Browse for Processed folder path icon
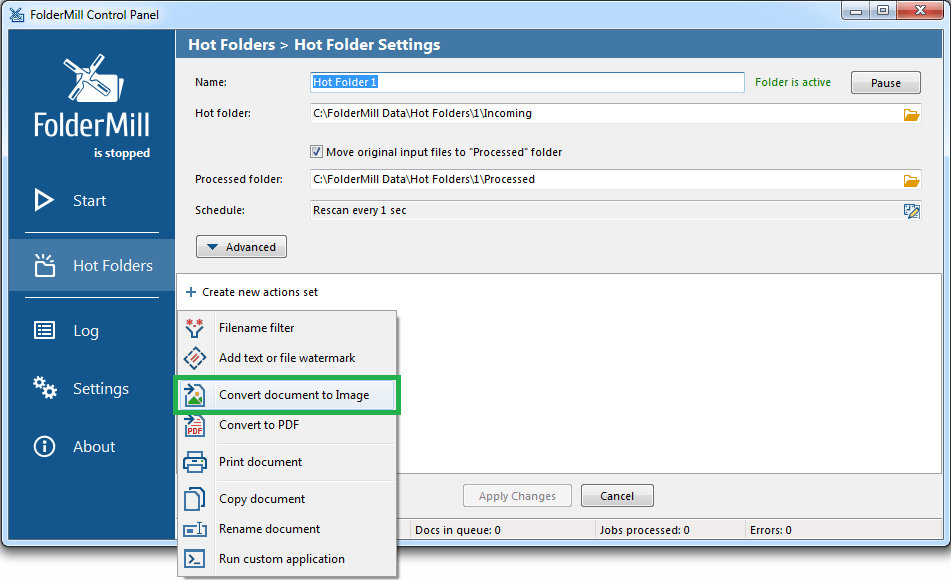The width and height of the screenshot is (951, 580). (911, 180)
